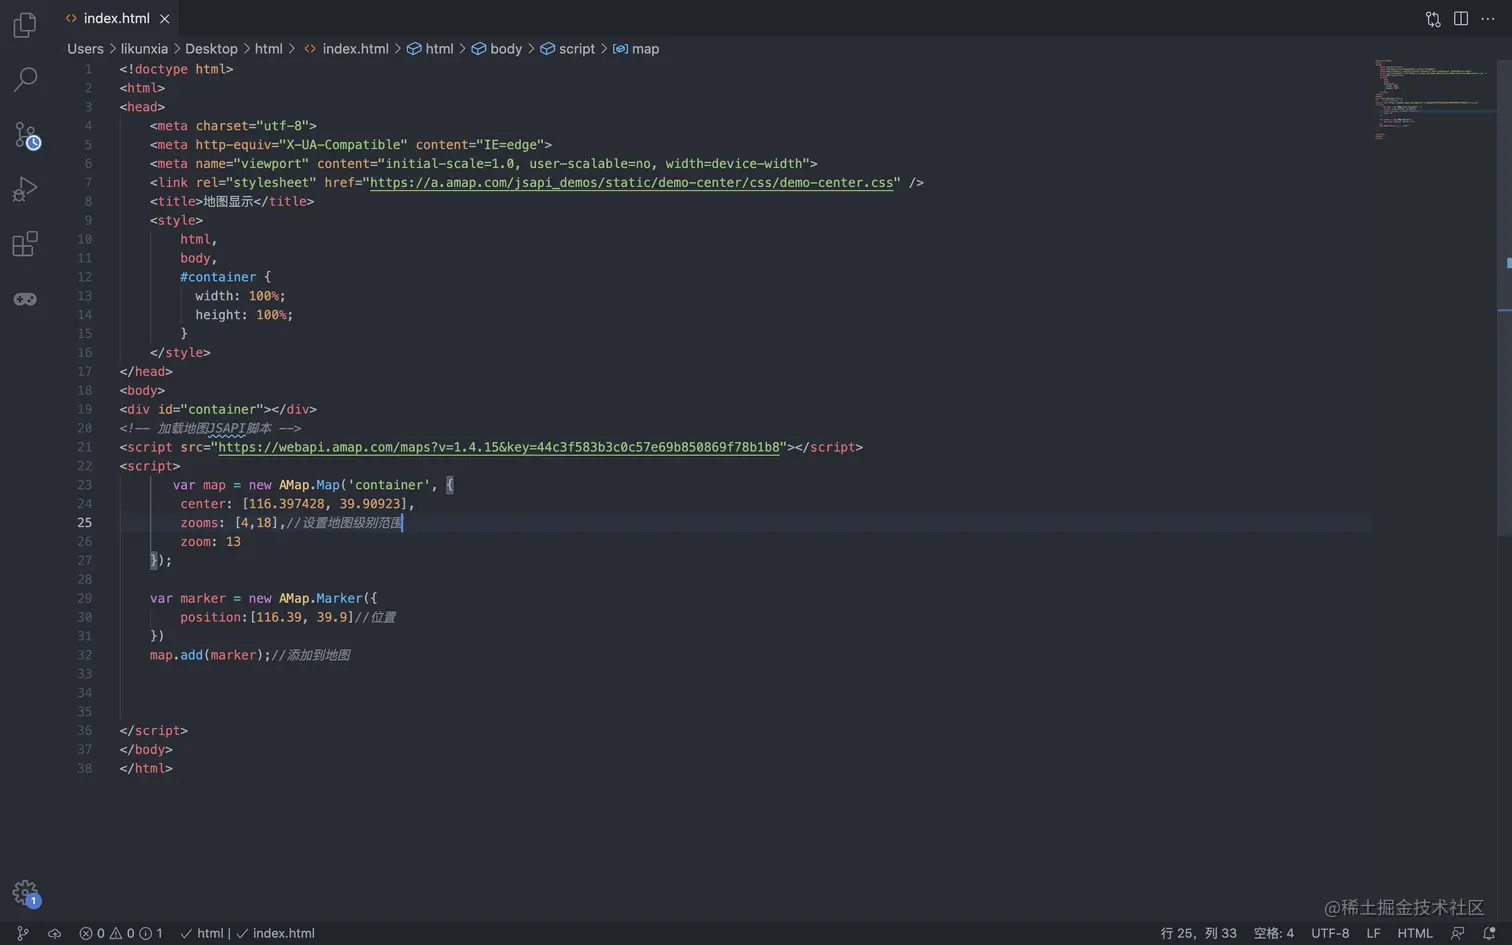This screenshot has width=1512, height=945.
Task: Click the meta name="viewport" line
Action: (x=484, y=163)
